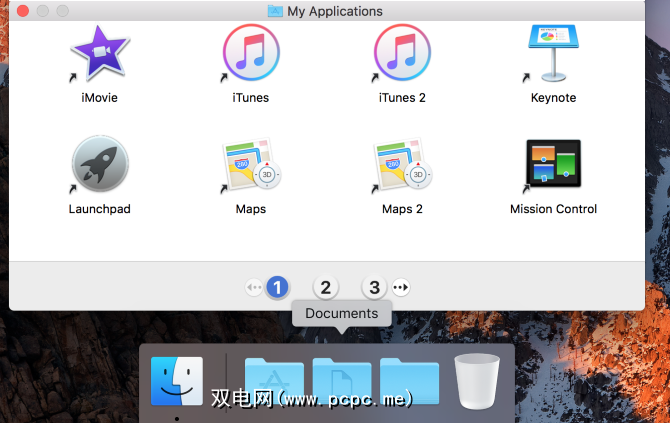The width and height of the screenshot is (670, 423).
Task: Open the iMovie app shortcut
Action: click(100, 53)
